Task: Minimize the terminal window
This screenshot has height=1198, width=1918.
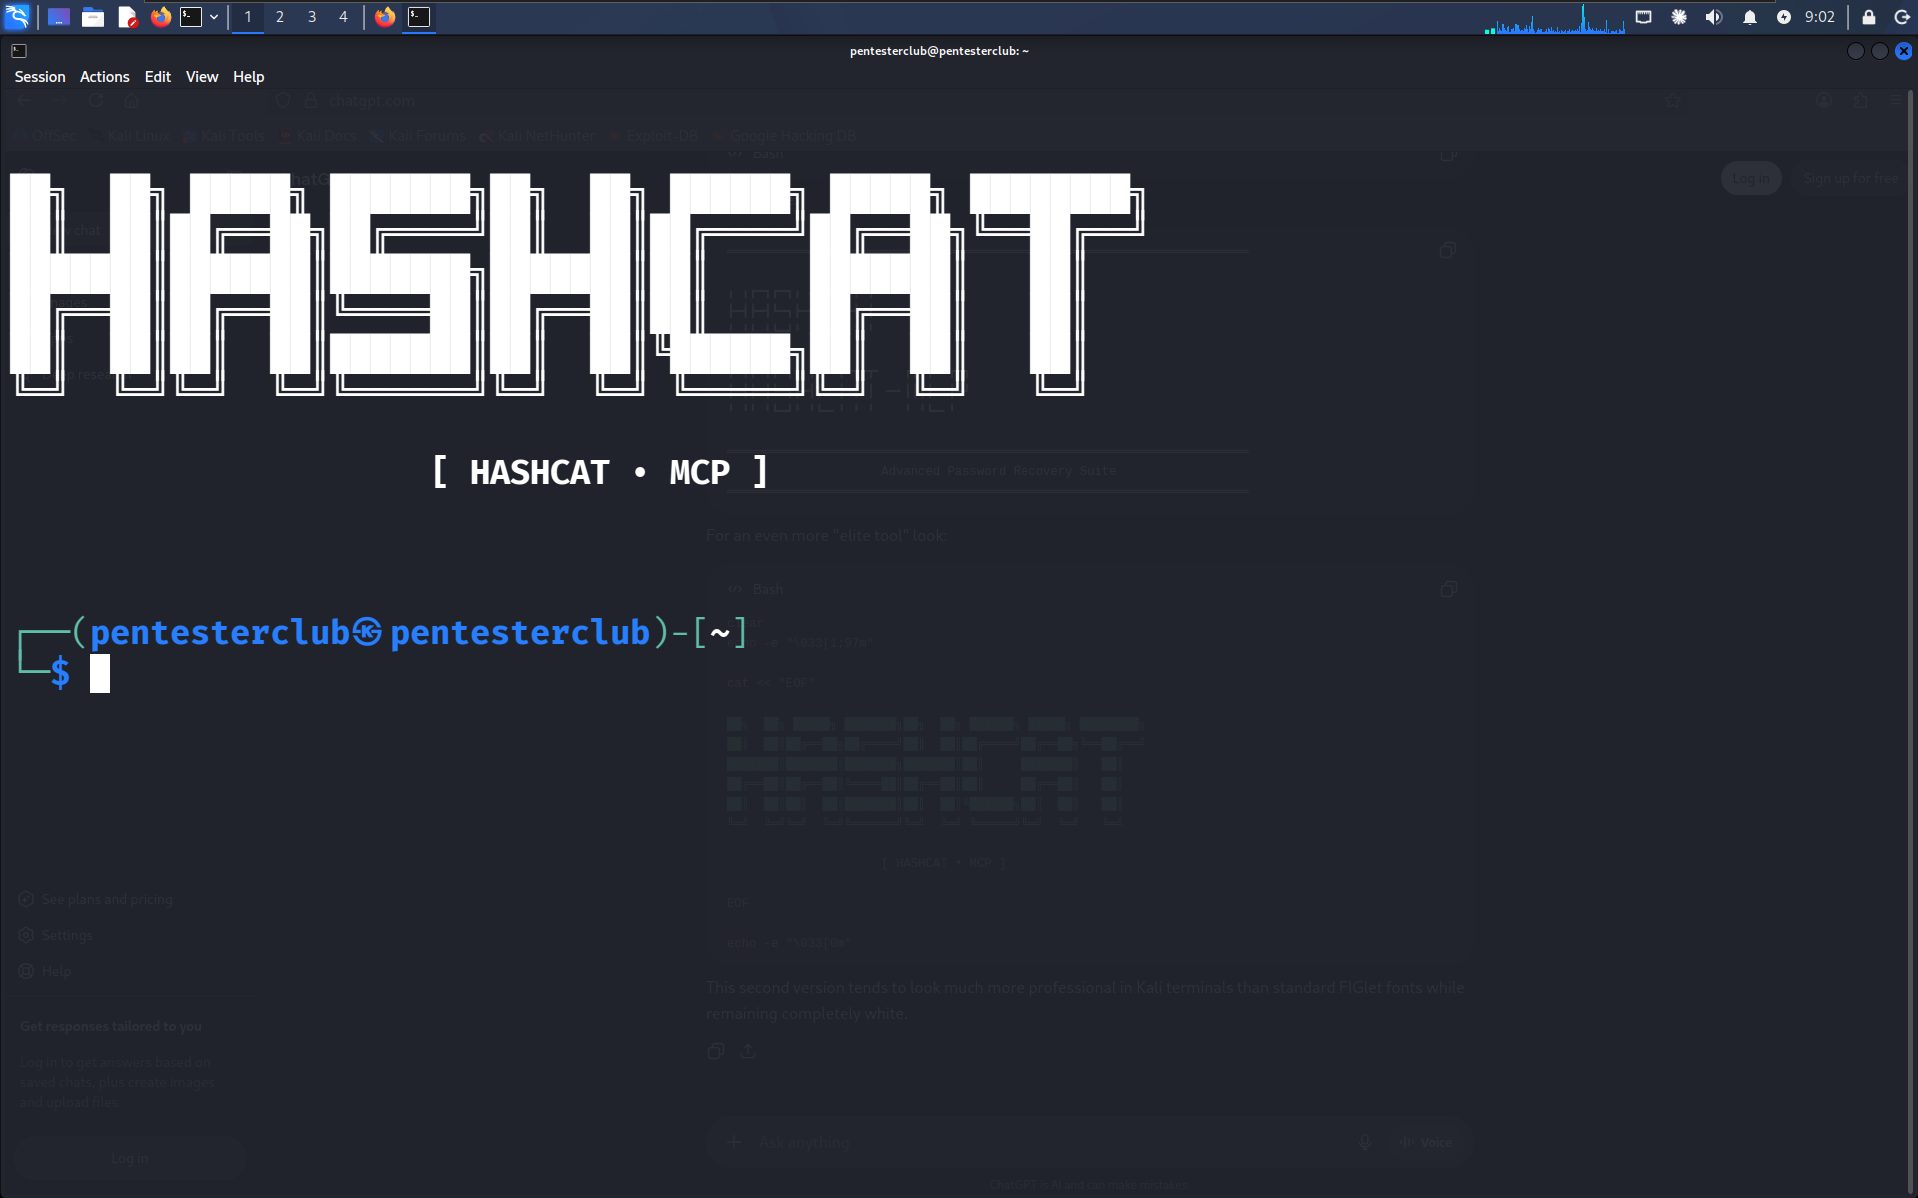Action: (x=1856, y=51)
